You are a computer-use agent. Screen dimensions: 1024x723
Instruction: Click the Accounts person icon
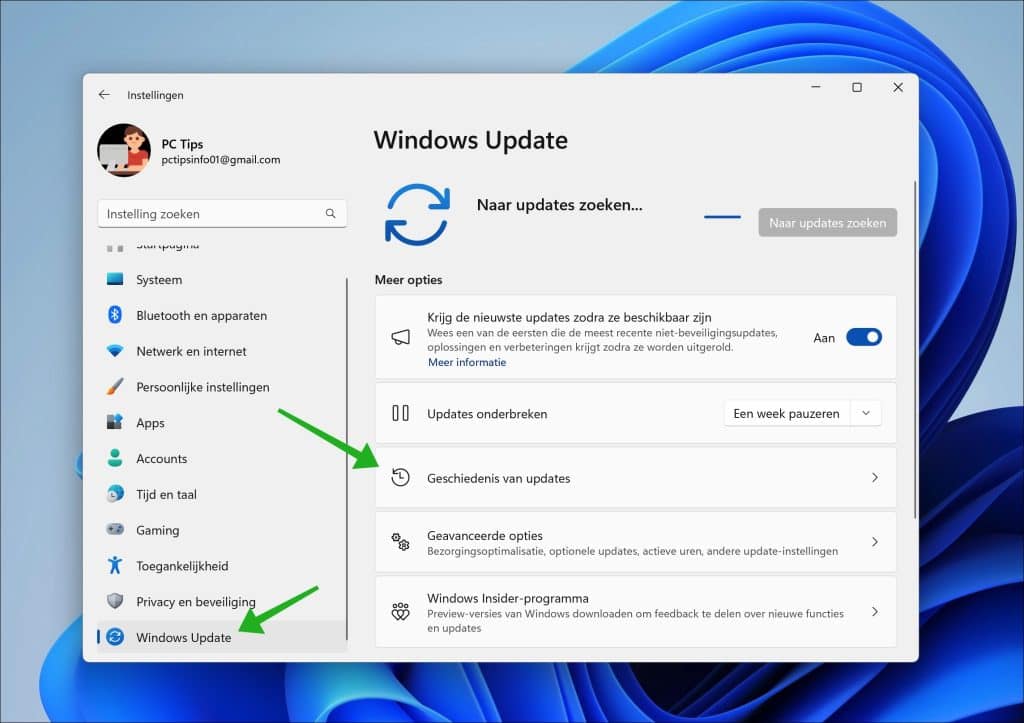point(115,458)
